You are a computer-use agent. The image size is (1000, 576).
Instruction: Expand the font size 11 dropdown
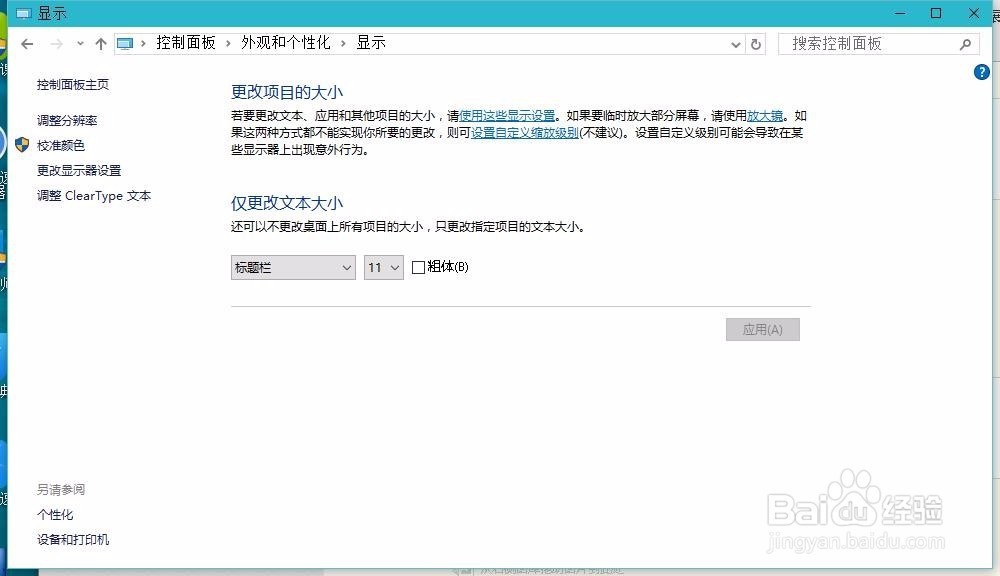(x=383, y=267)
